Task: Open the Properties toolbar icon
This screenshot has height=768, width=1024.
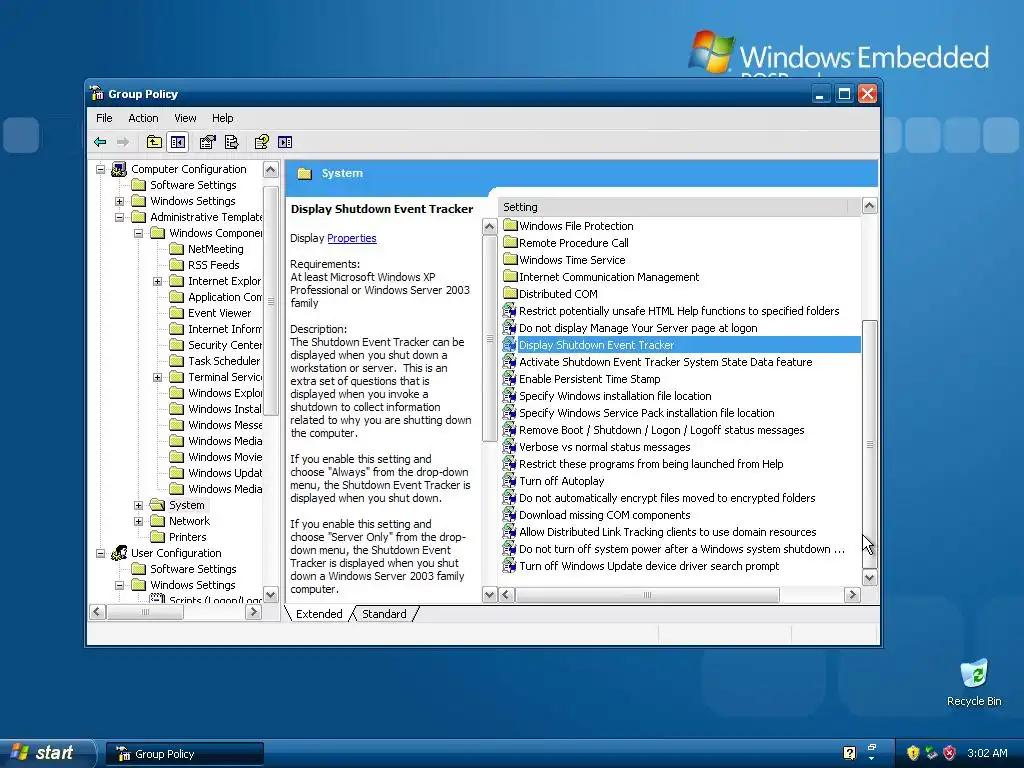Action: [208, 142]
